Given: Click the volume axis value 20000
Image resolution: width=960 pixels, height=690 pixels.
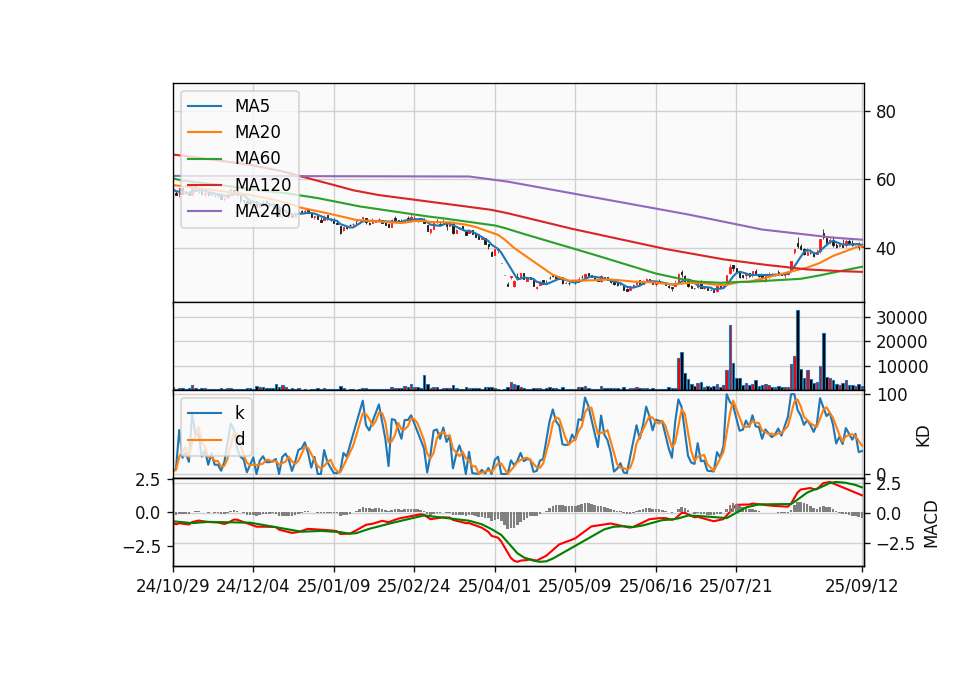Looking at the screenshot, I should click(x=901, y=342).
